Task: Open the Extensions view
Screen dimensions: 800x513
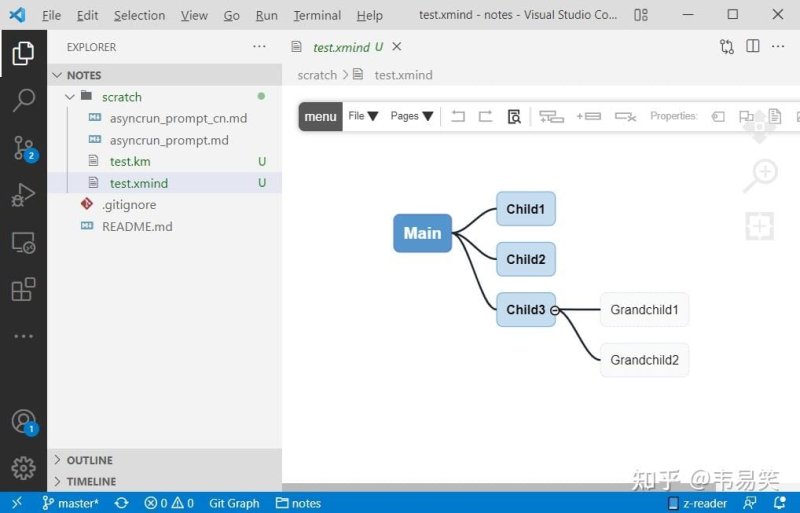Action: [23, 289]
